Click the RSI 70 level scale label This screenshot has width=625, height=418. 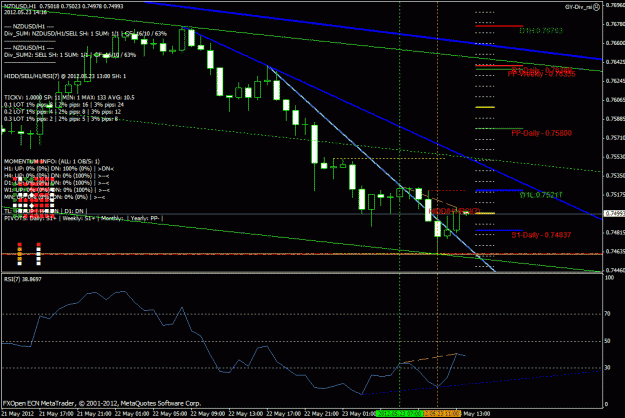tap(607, 314)
